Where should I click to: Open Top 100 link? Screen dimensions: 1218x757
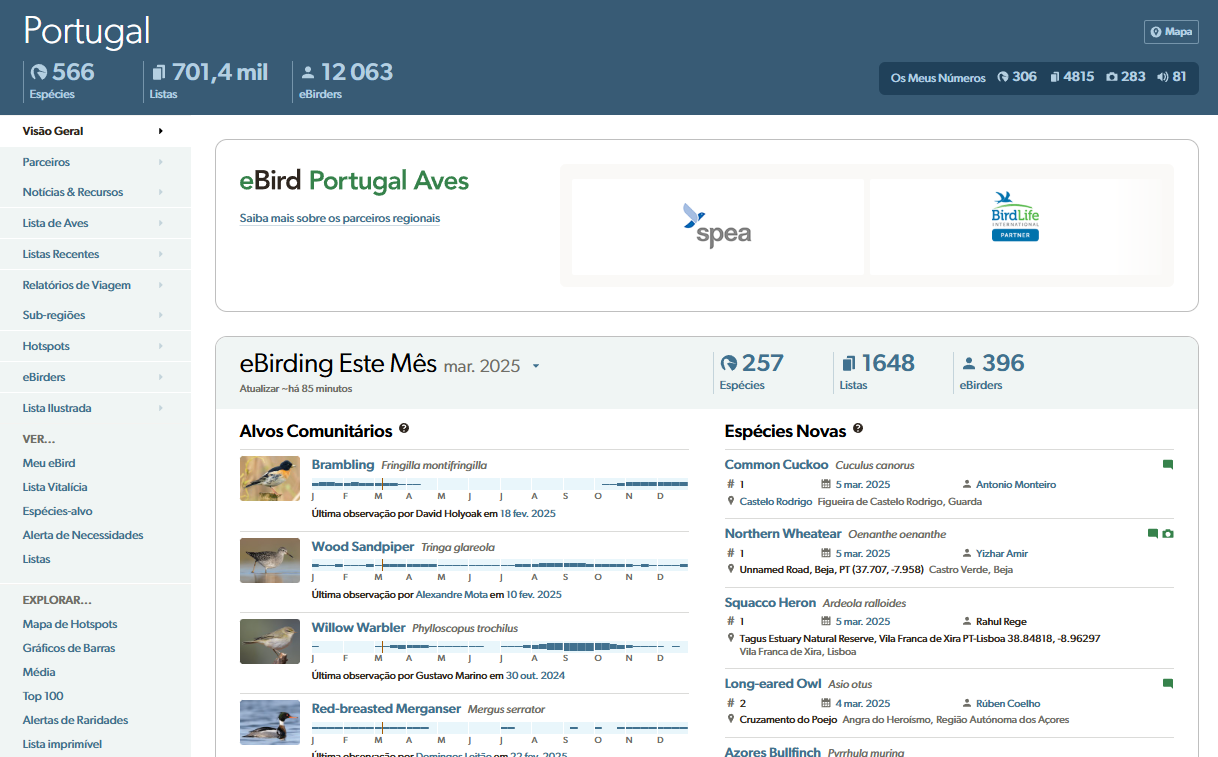[x=43, y=696]
